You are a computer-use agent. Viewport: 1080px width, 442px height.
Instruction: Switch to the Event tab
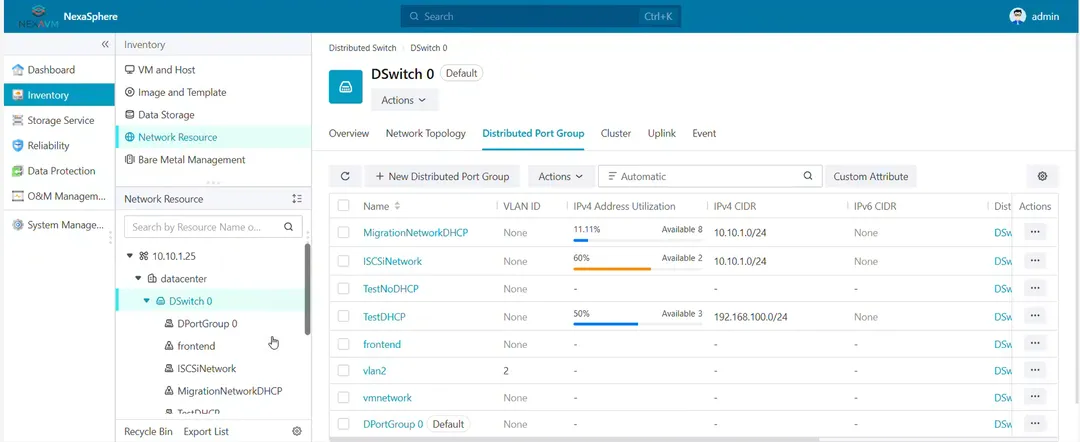[x=704, y=134]
